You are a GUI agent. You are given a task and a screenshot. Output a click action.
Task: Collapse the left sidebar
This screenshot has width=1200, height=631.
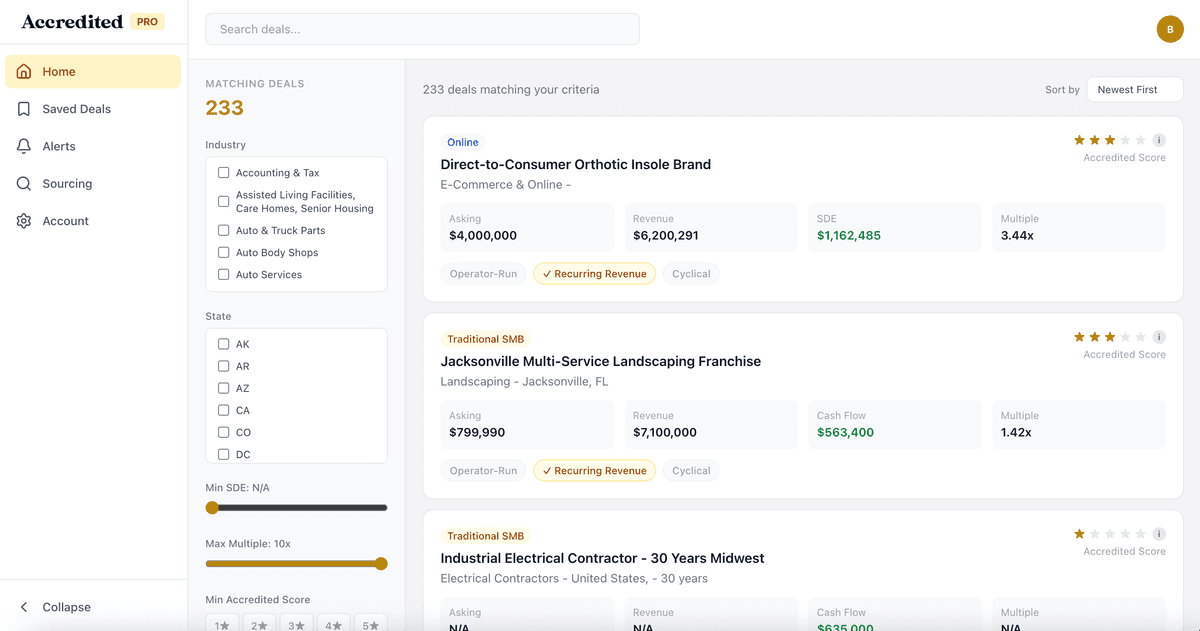point(57,607)
